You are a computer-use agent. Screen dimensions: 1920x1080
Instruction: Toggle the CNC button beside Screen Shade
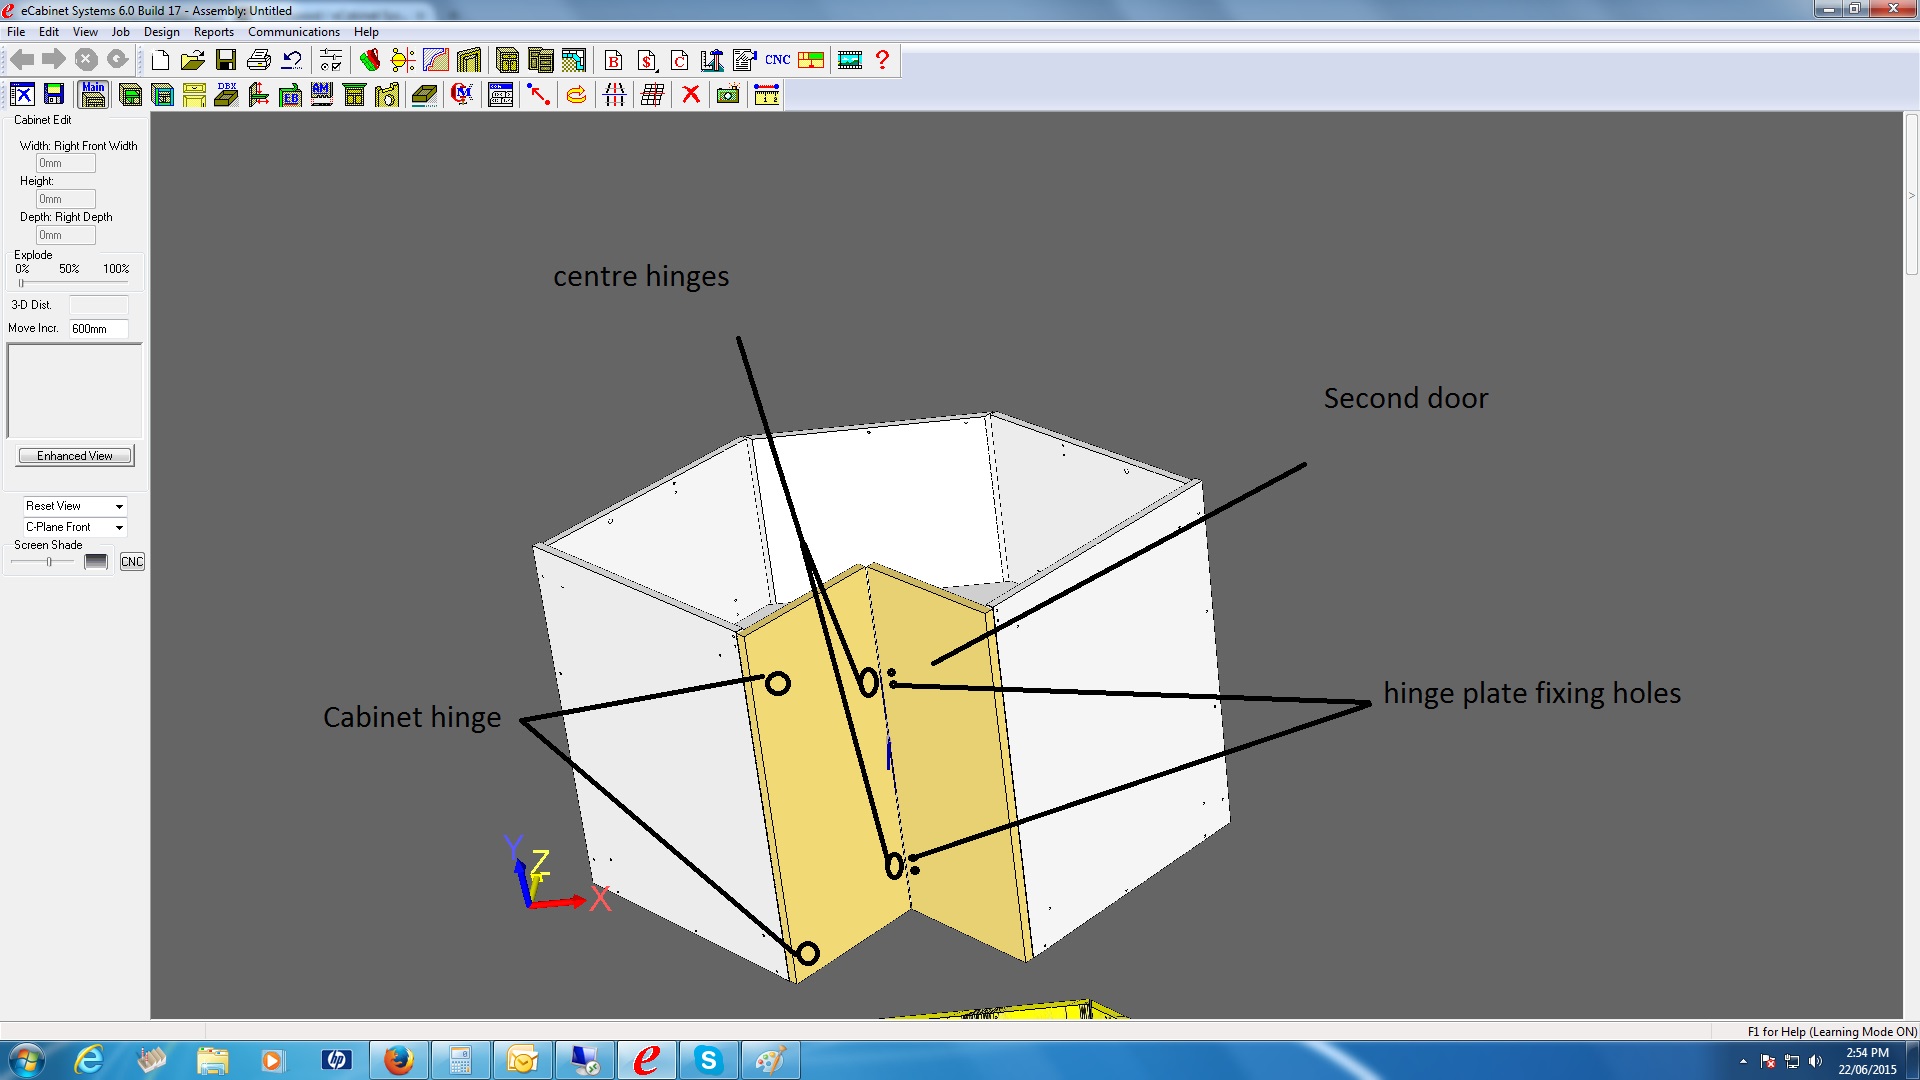[x=132, y=562]
